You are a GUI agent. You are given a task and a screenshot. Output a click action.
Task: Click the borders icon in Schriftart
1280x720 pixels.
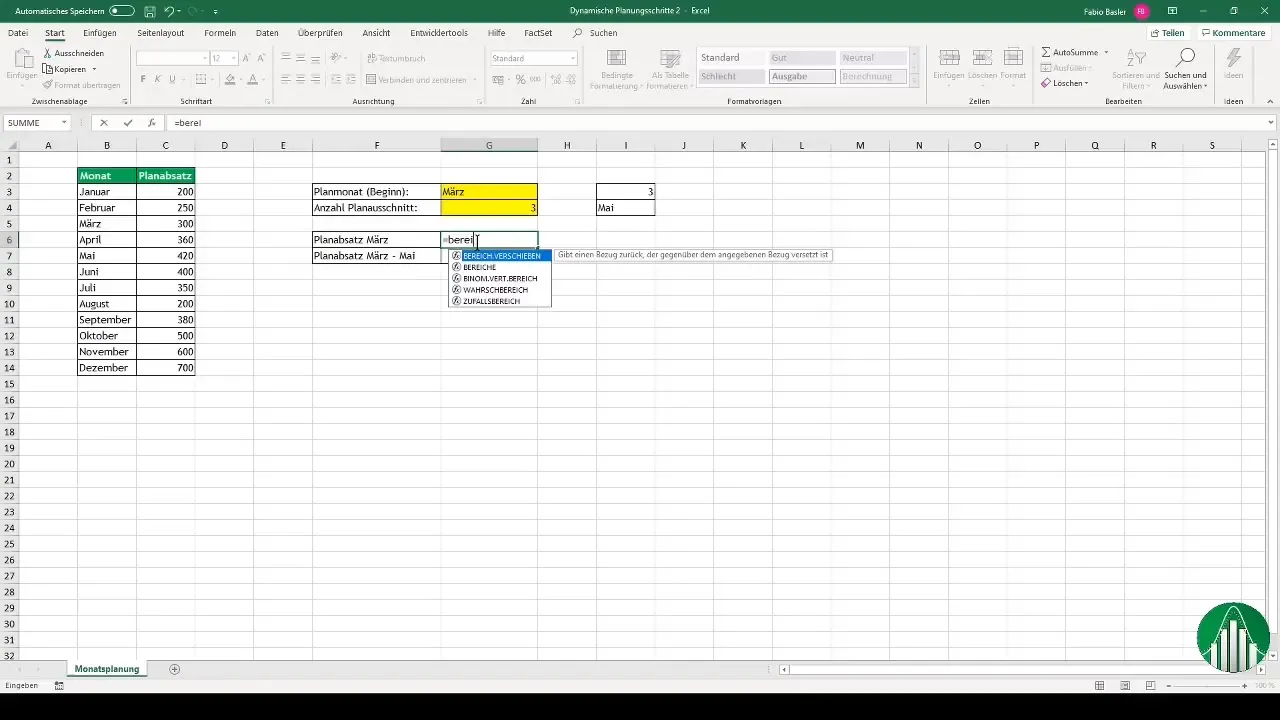click(200, 79)
